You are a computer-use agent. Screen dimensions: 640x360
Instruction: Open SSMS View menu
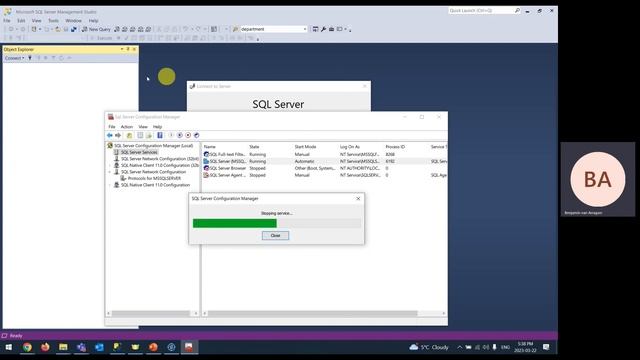tap(37, 20)
